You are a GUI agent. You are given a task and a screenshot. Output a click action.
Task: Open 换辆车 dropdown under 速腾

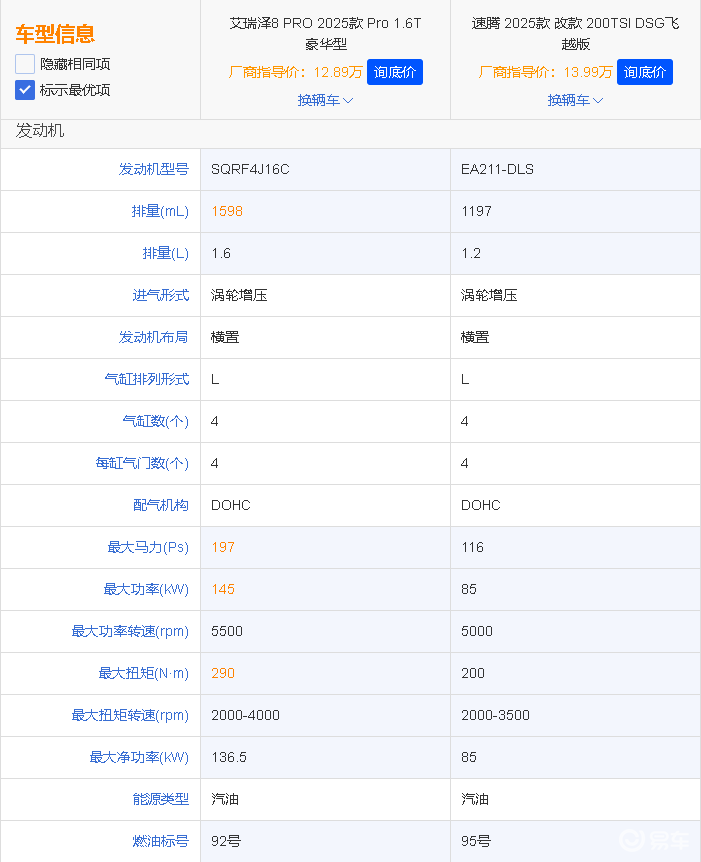(x=575, y=100)
